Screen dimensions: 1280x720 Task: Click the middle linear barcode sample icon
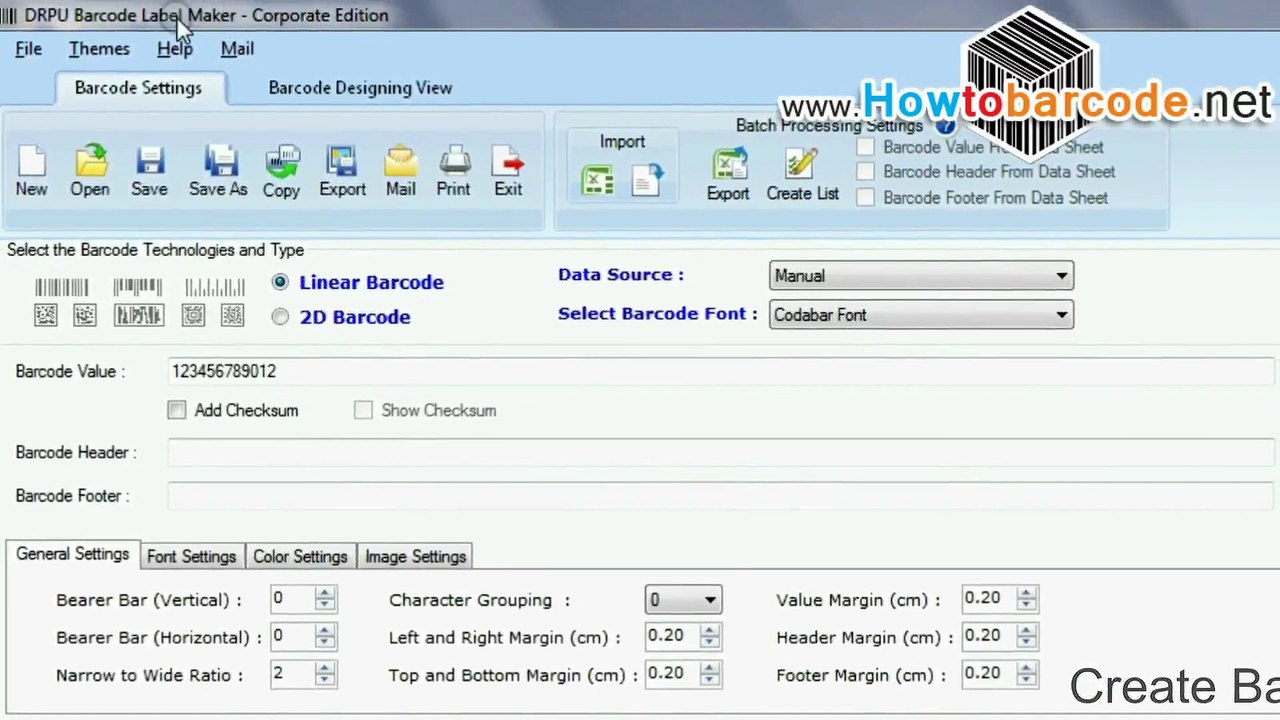[x=138, y=288]
